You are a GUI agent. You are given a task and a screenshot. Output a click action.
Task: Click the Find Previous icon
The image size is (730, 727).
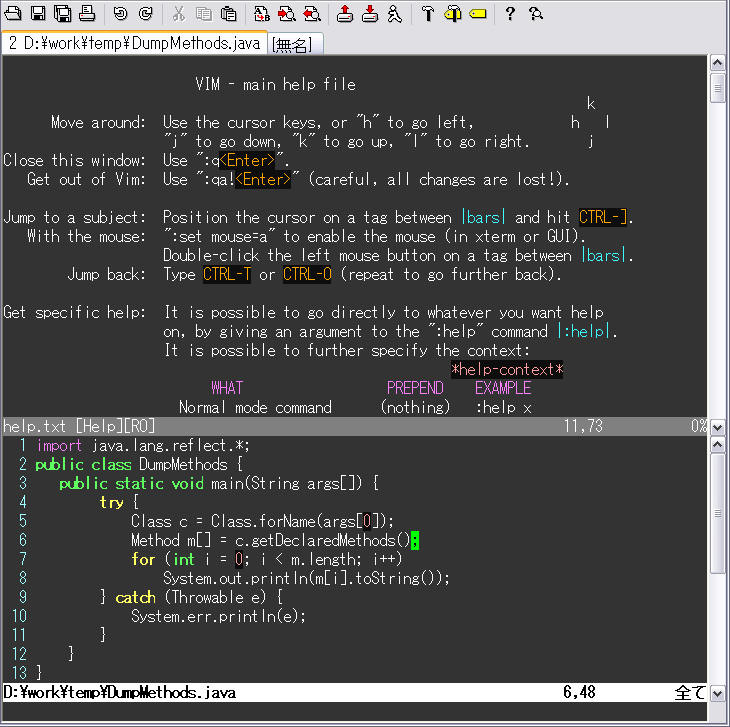tap(312, 13)
